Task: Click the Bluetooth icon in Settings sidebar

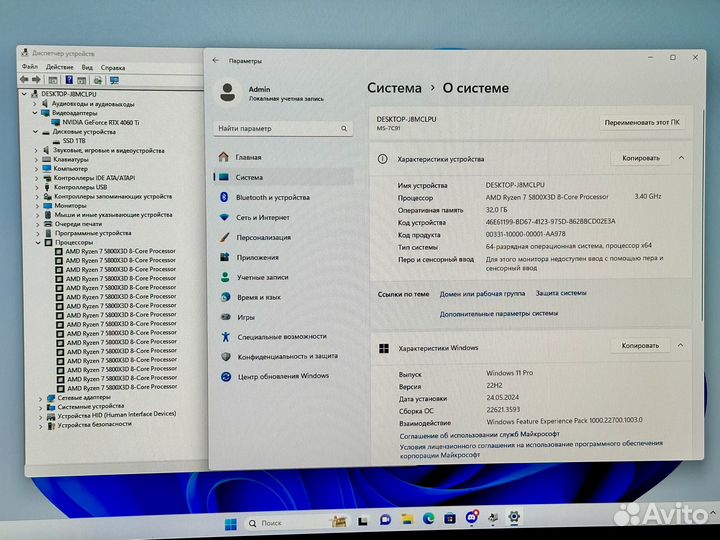Action: tap(224, 197)
